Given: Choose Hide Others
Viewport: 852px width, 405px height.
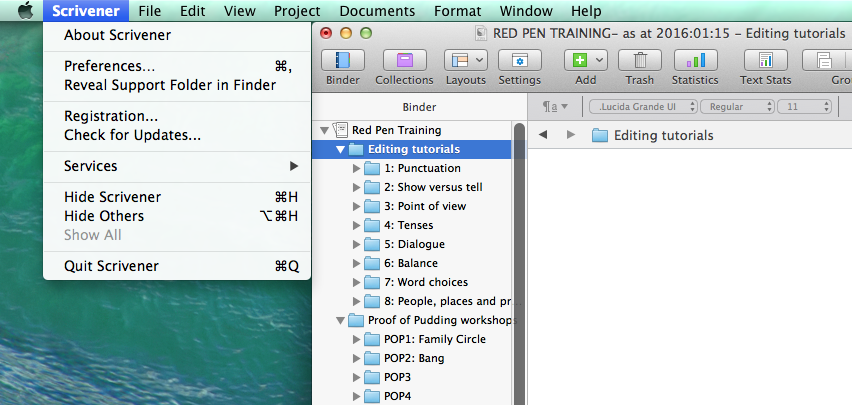Looking at the screenshot, I should tap(177, 216).
